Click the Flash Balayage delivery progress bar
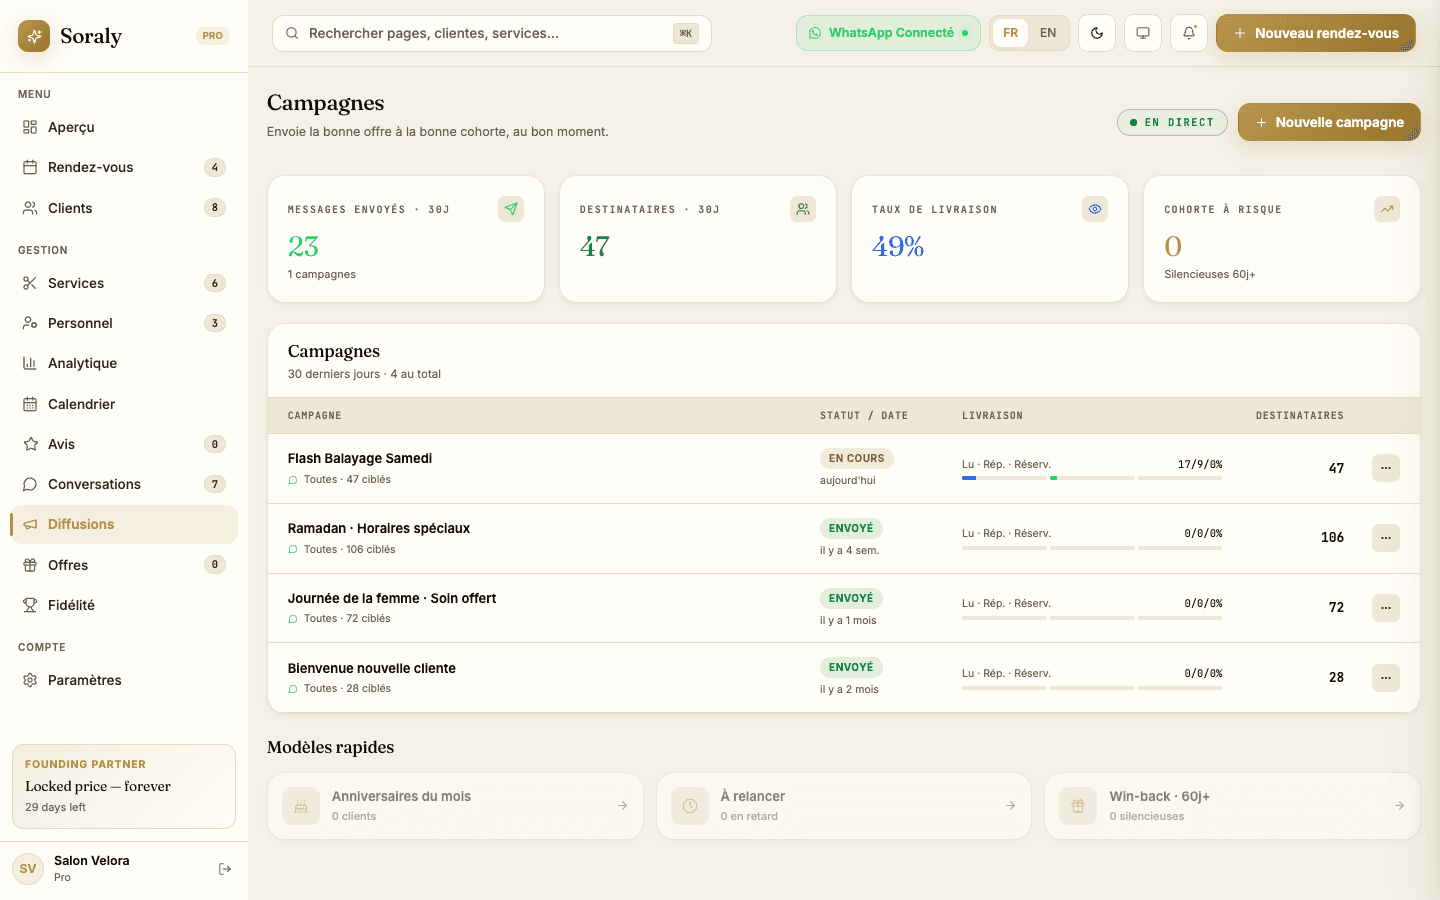Screen dimensions: 1440x900 tap(1091, 478)
